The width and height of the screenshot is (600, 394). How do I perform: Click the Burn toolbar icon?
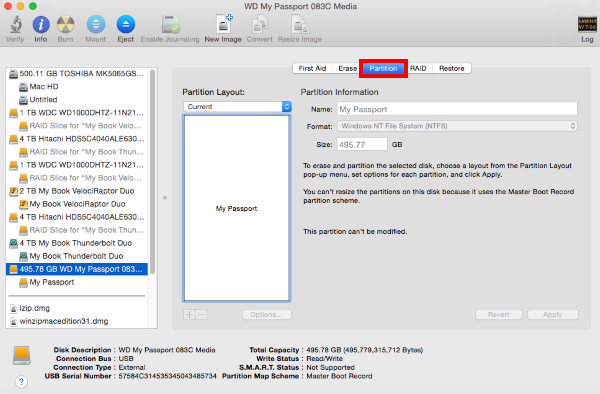pyautogui.click(x=65, y=25)
